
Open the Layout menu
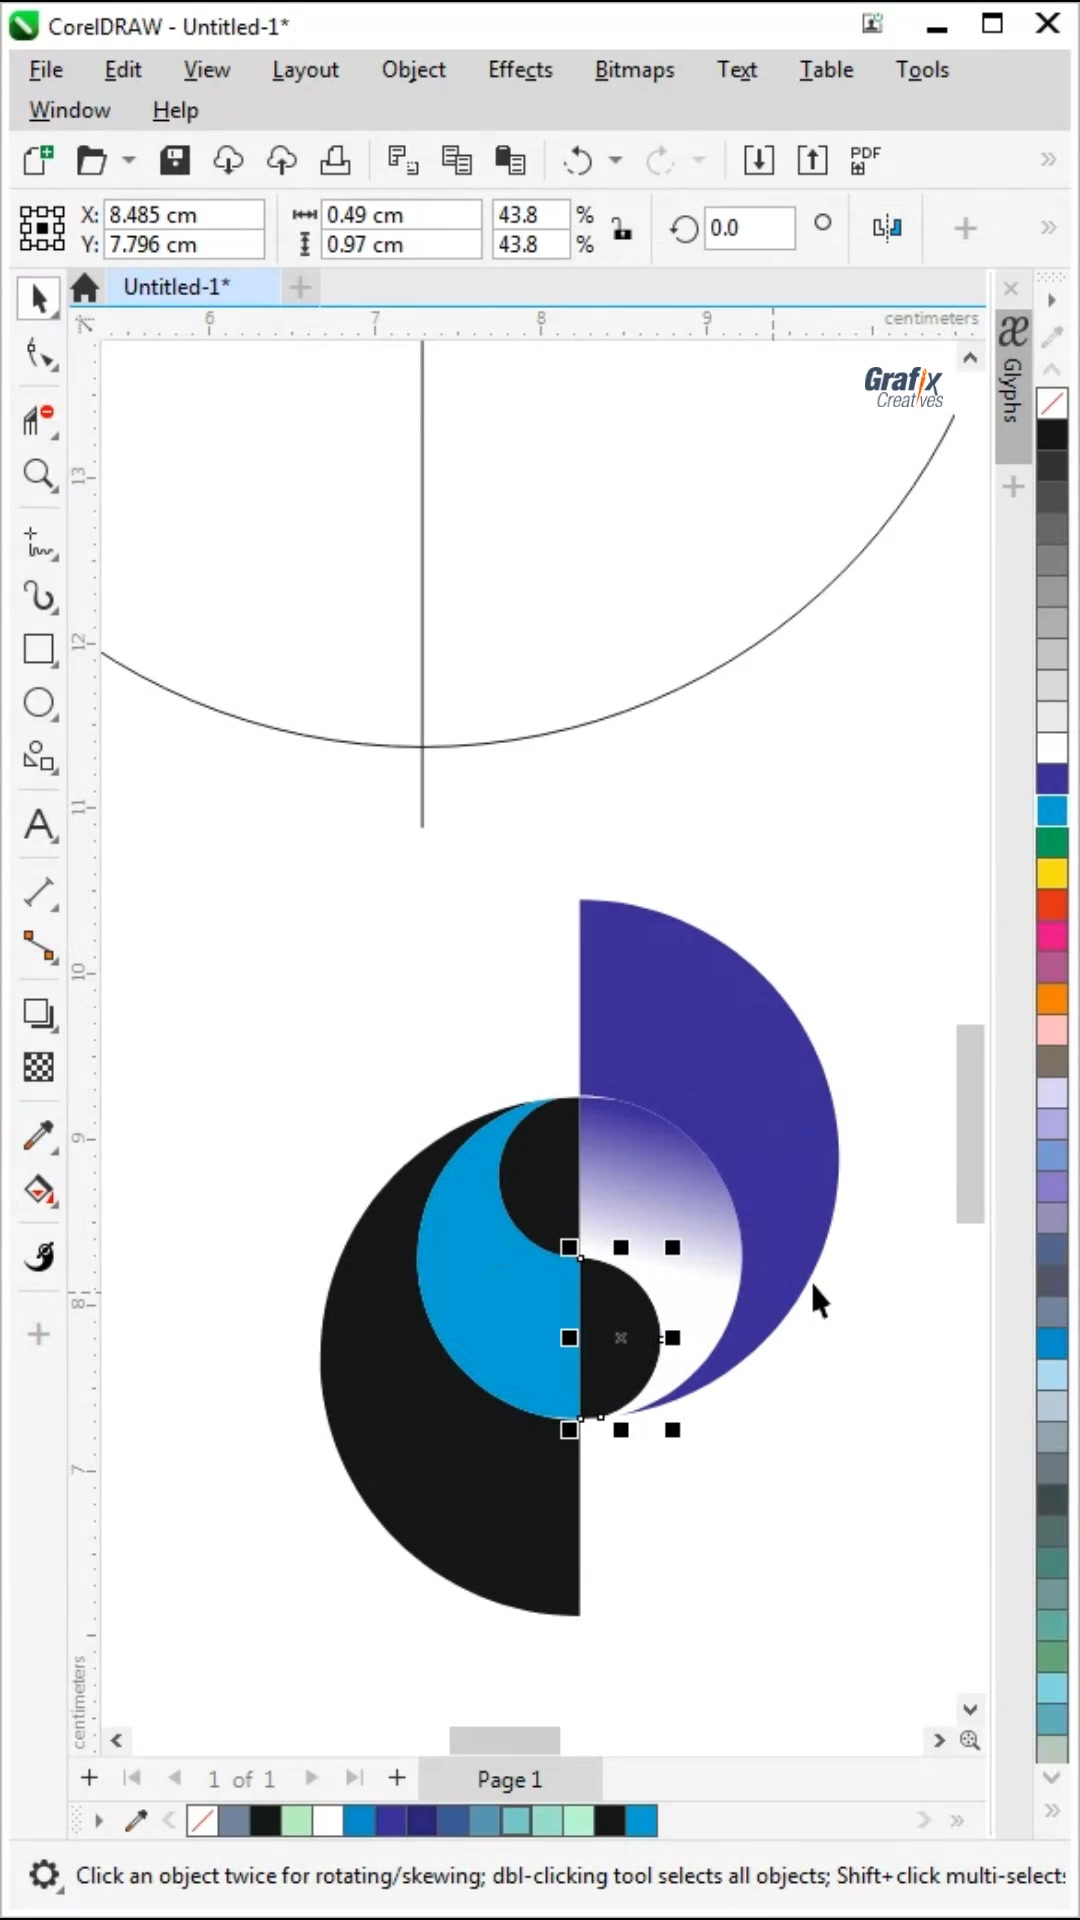[305, 70]
